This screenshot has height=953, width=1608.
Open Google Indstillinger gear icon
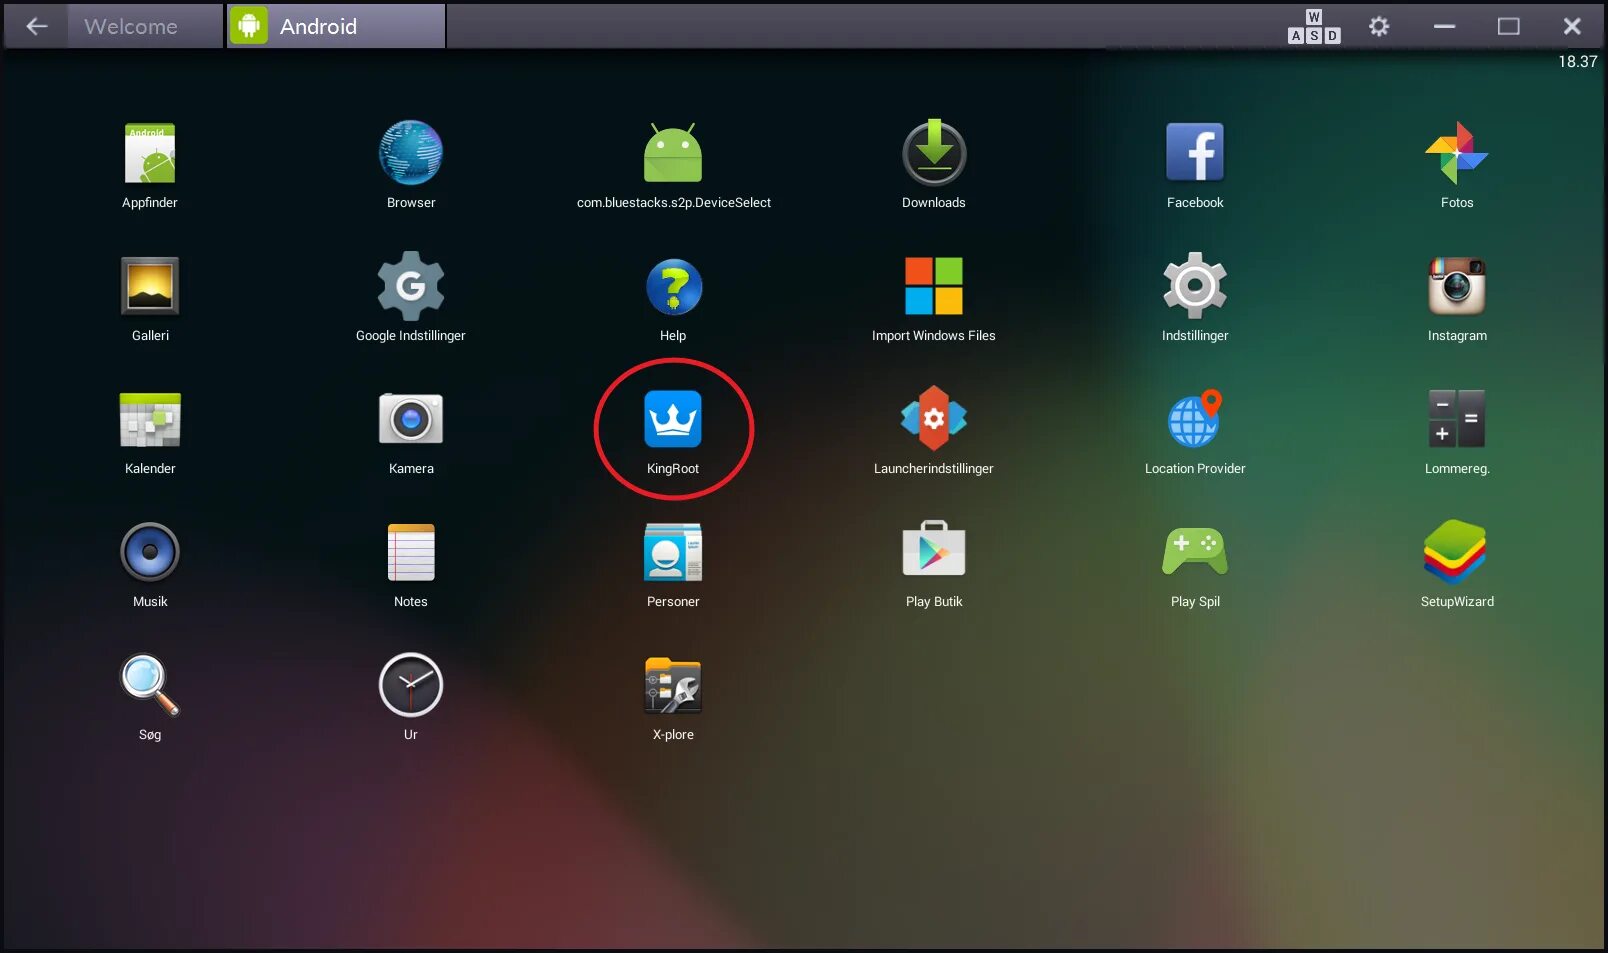411,286
